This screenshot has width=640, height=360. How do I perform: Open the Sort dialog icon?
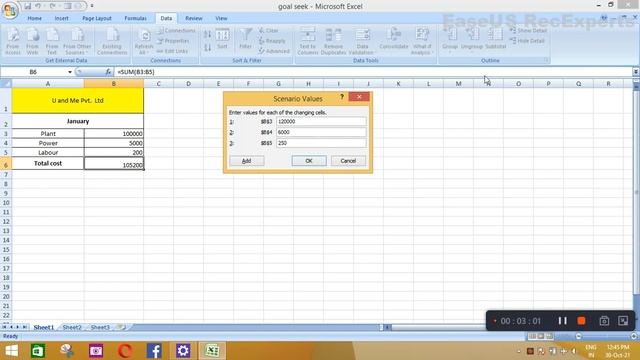pyautogui.click(x=222, y=39)
